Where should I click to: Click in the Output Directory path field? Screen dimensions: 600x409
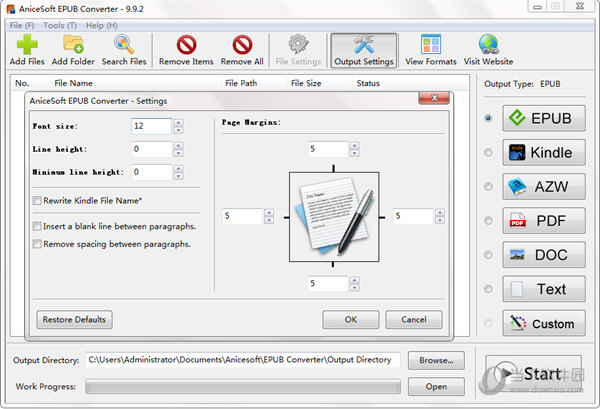pyautogui.click(x=243, y=360)
